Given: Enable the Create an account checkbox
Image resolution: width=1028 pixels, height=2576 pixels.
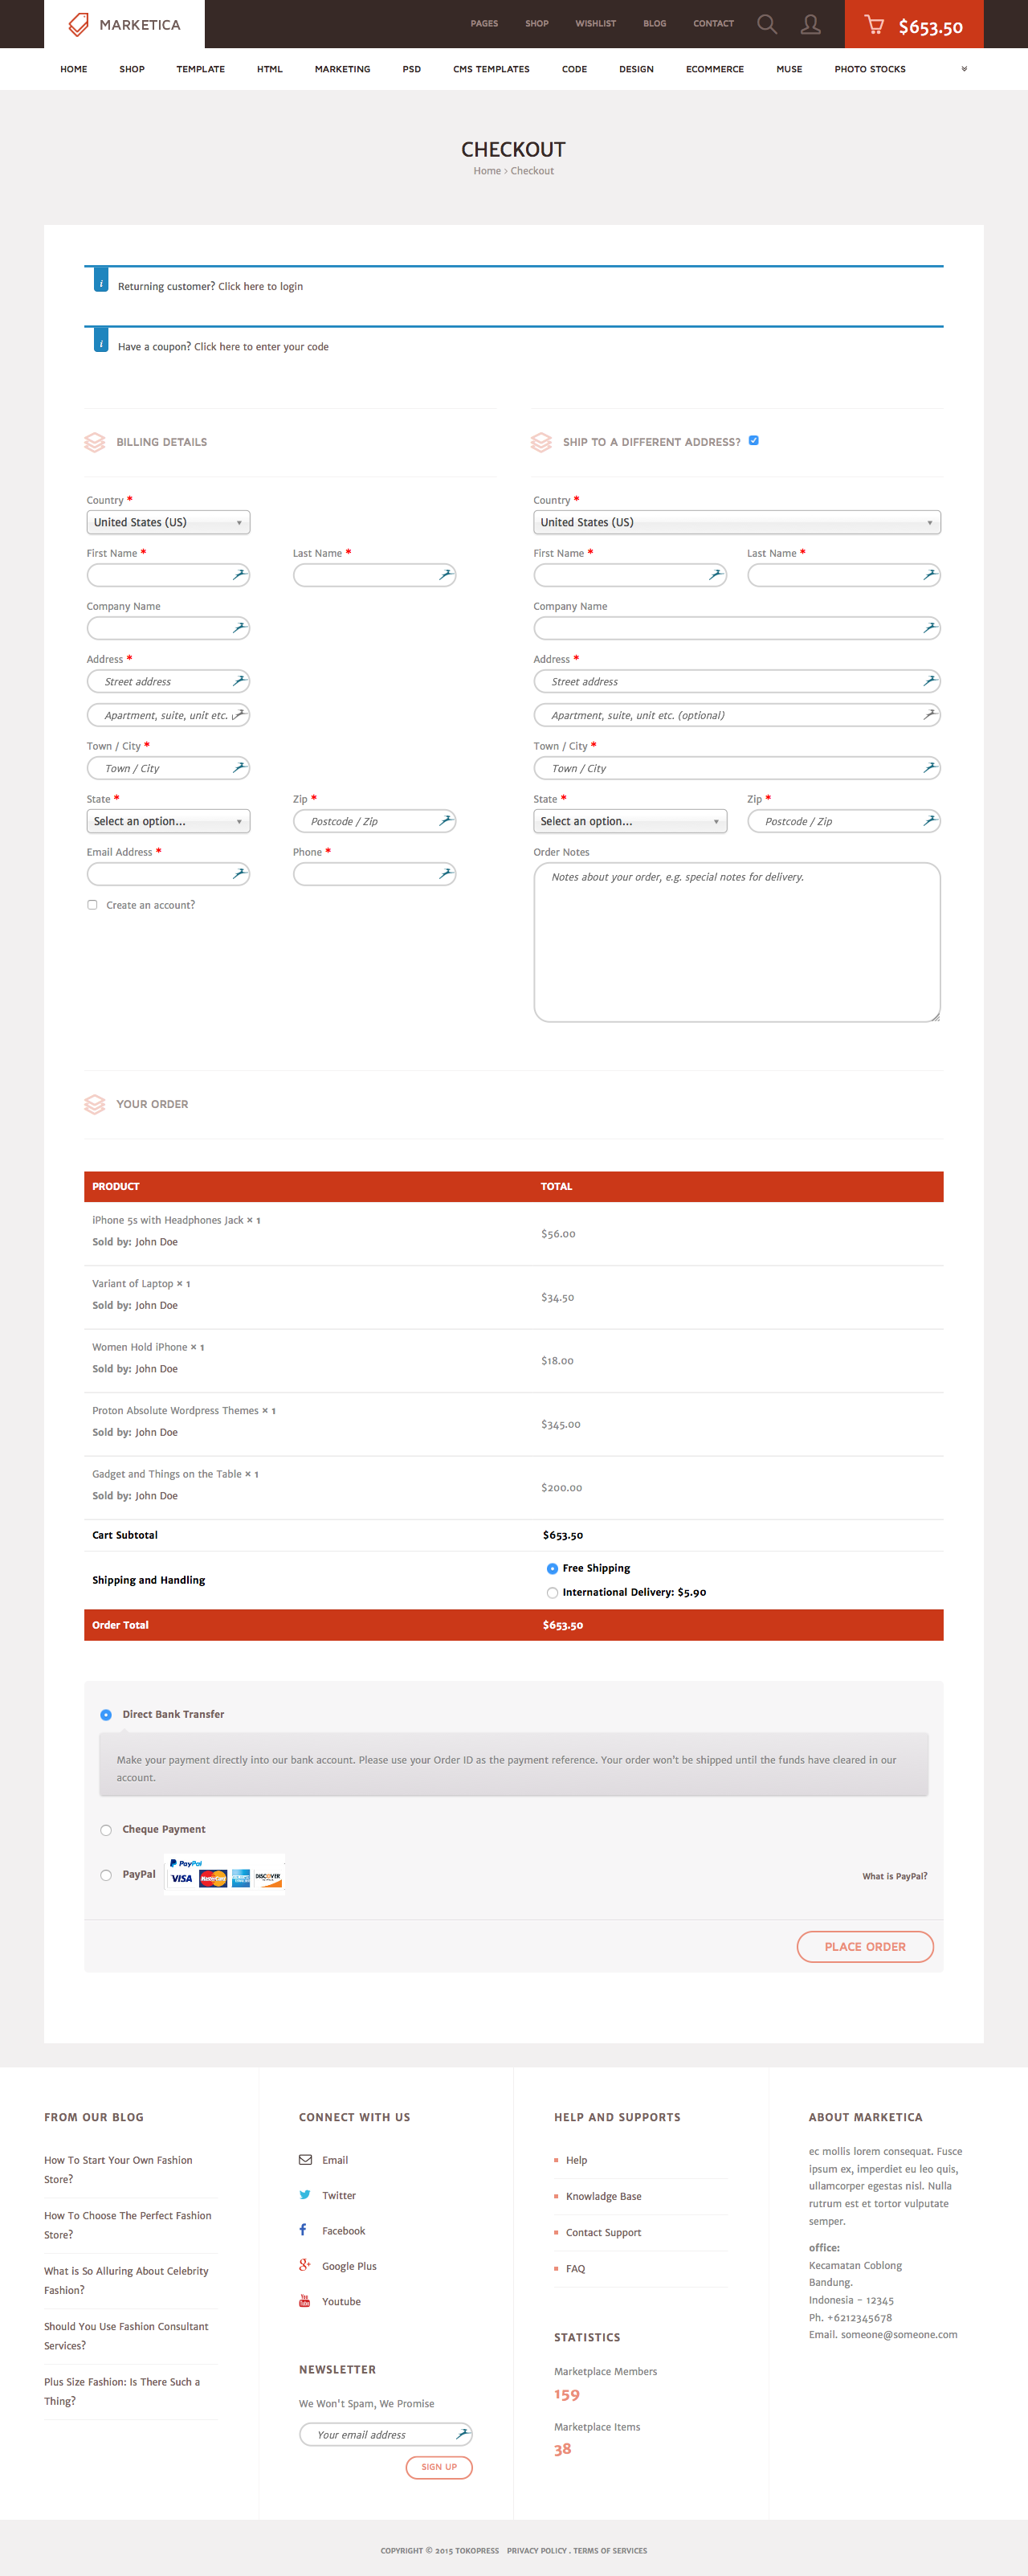Looking at the screenshot, I should pyautogui.click(x=92, y=905).
